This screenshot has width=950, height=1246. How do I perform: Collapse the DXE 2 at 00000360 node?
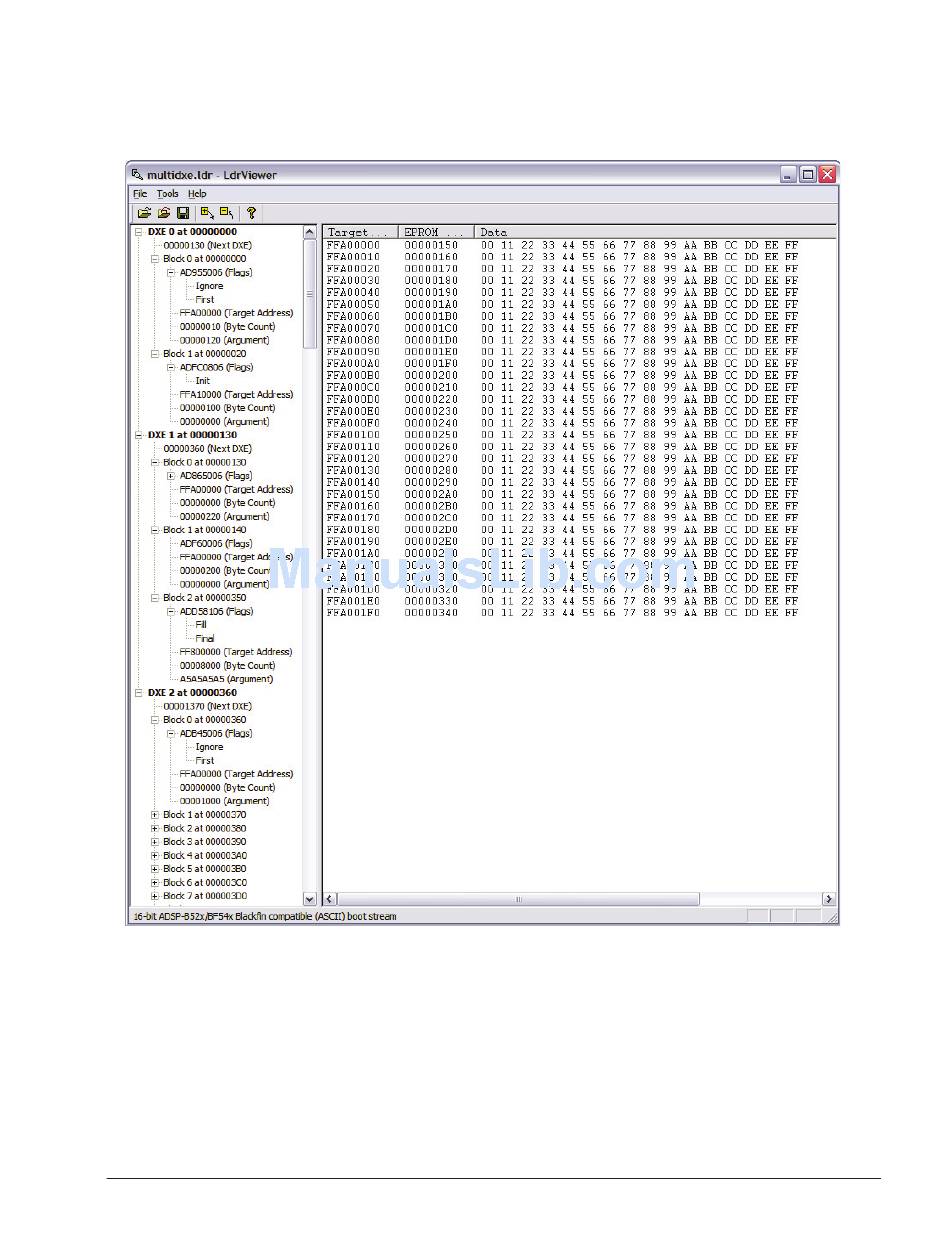tap(139, 692)
